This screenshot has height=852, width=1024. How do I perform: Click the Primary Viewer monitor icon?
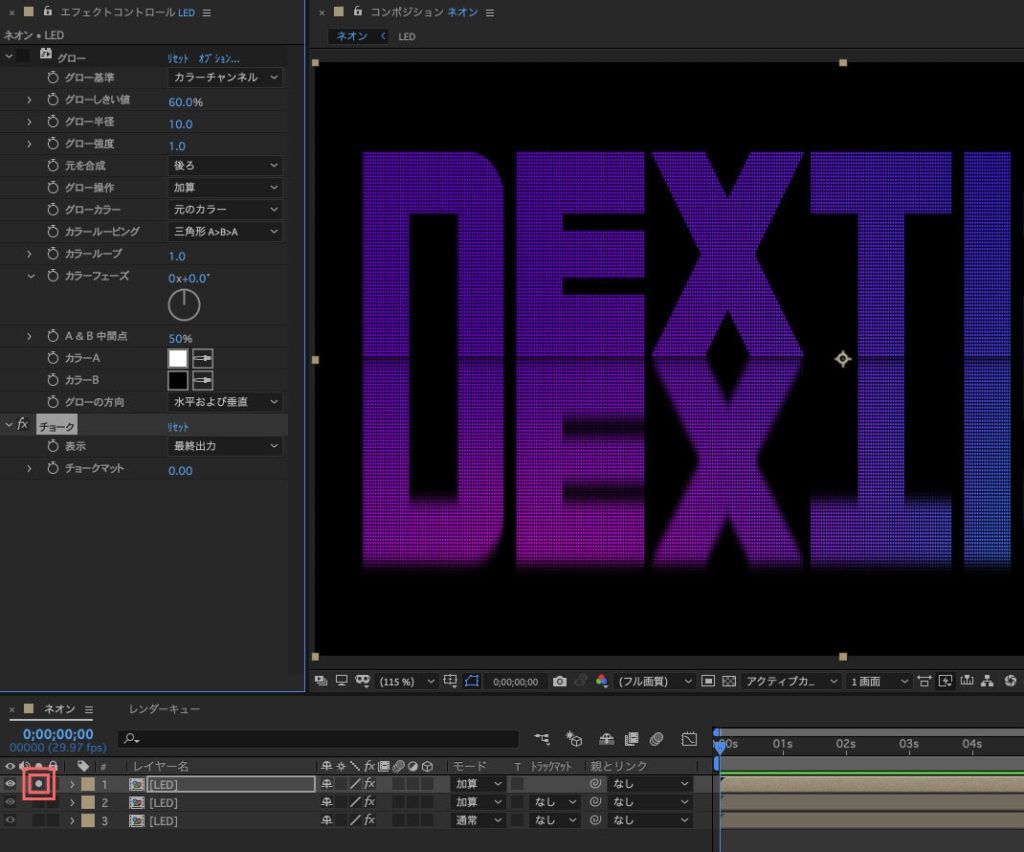point(342,681)
